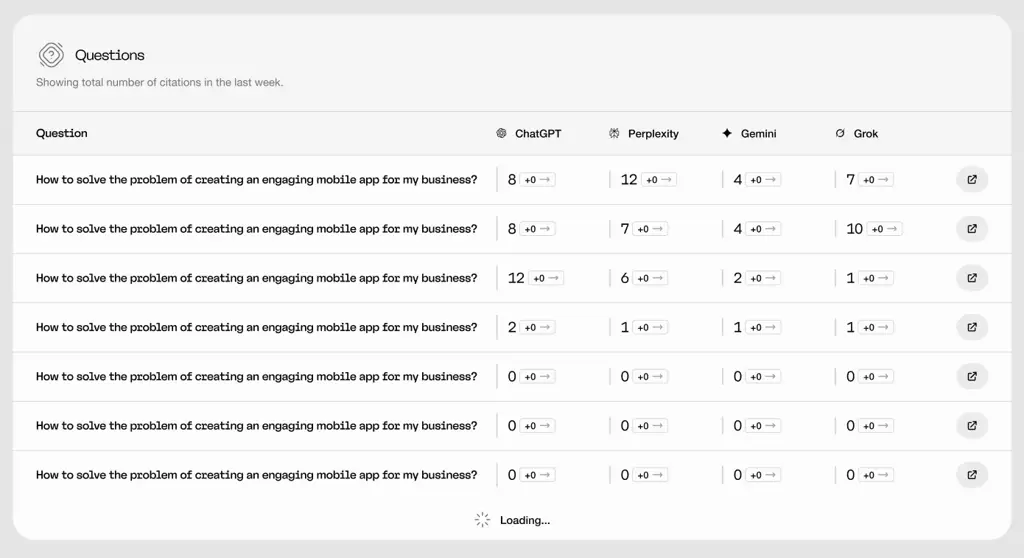
Task: Click the +0 badge beside Perplexity count 6
Action: pyautogui.click(x=651, y=278)
